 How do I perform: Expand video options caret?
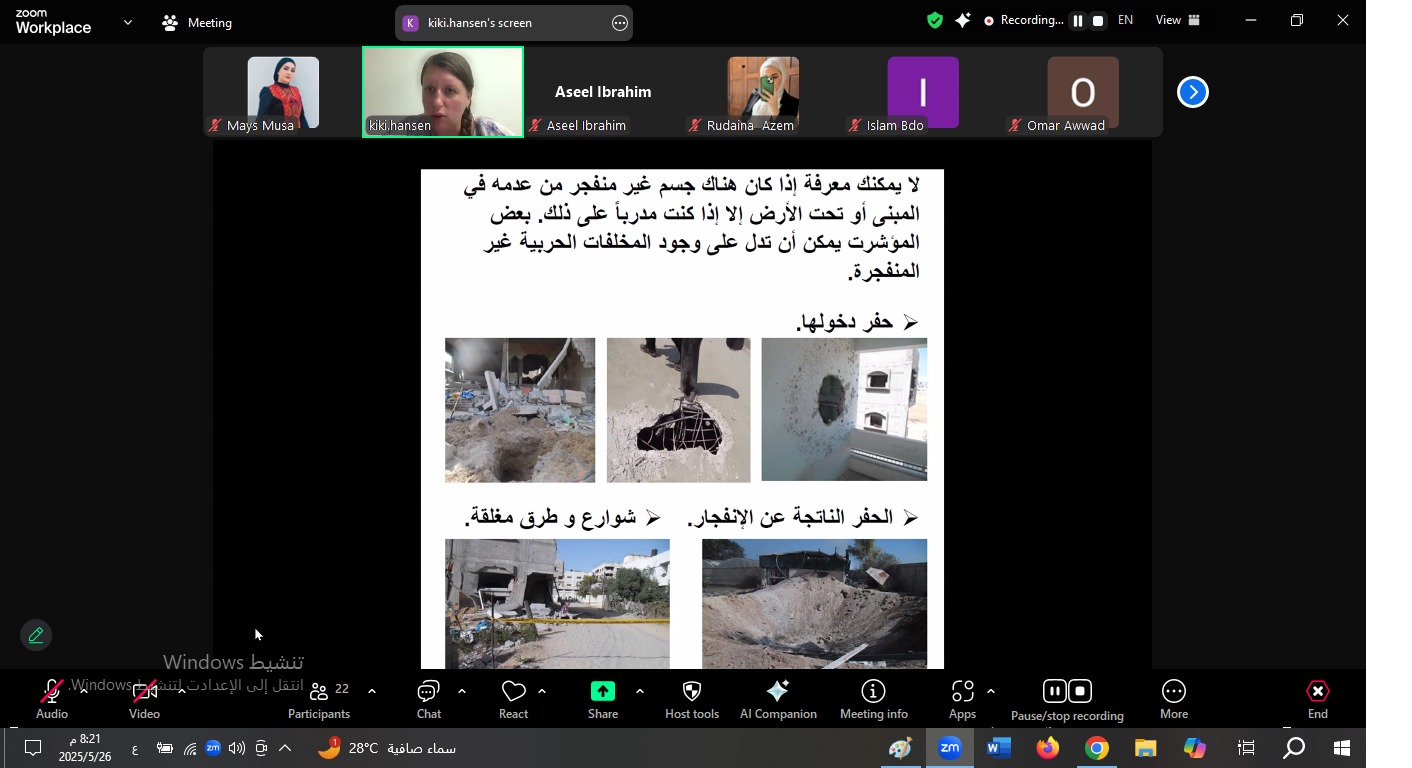[181, 691]
